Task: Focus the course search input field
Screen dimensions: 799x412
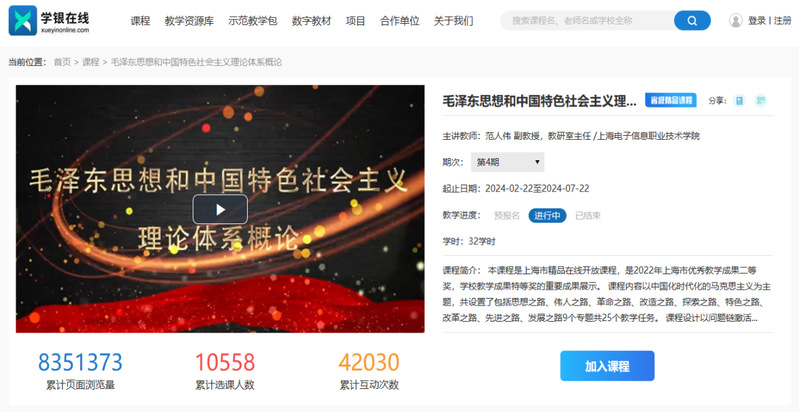Action: [587, 21]
